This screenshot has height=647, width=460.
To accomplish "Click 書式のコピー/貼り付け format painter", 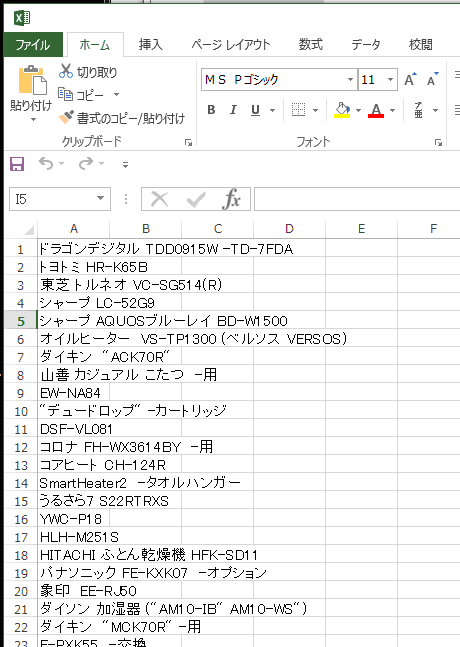I will click(x=122, y=118).
